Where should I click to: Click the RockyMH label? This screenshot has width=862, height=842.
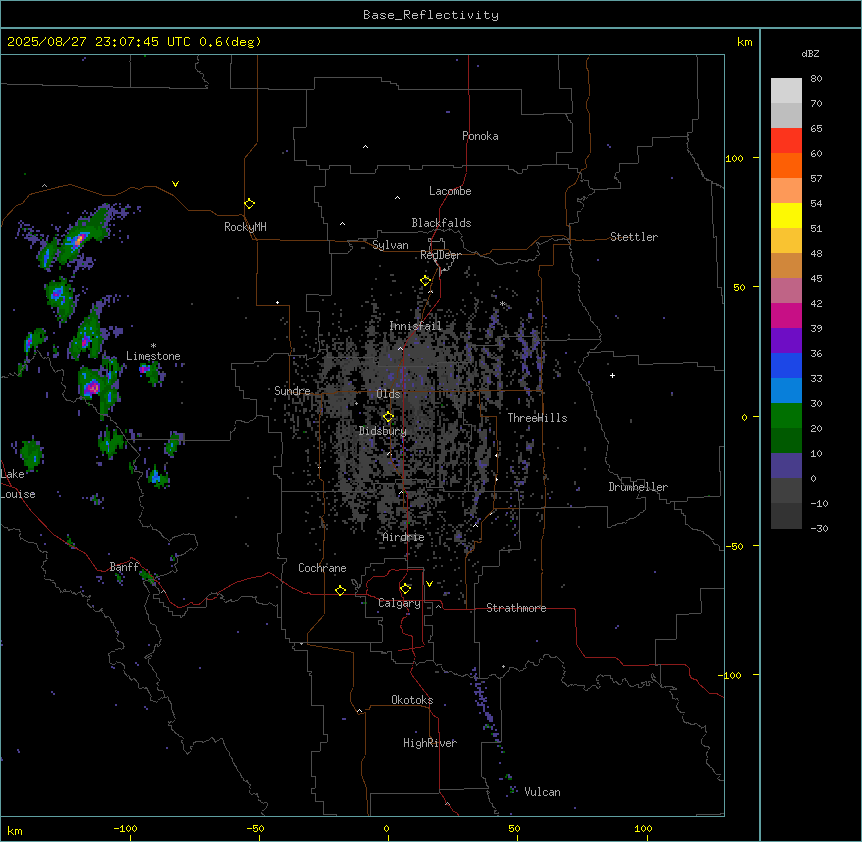(245, 227)
